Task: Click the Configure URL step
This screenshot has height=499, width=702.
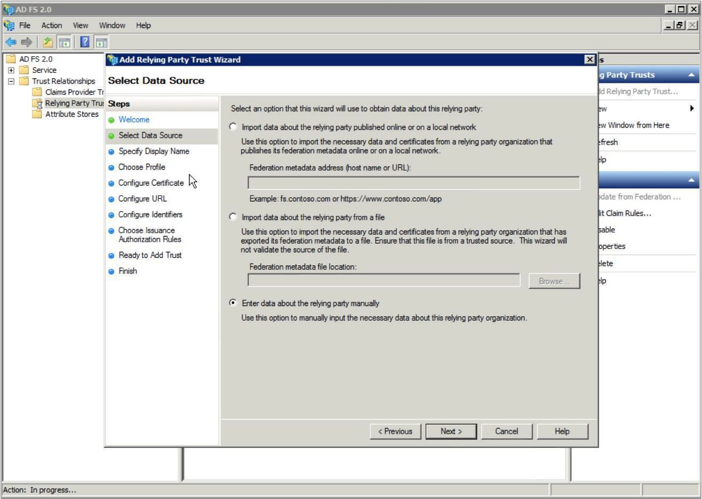Action: (142, 199)
